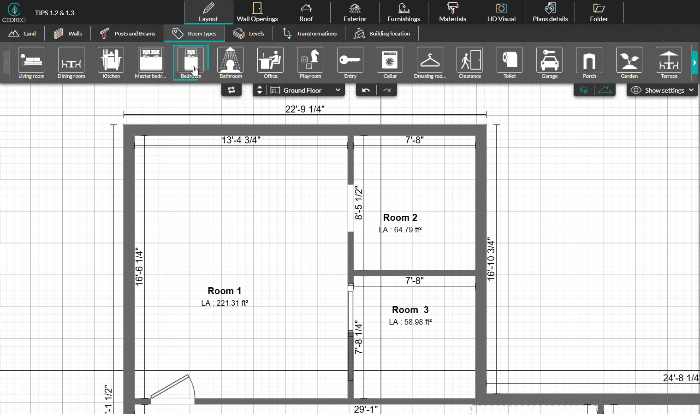Pick the Bathroom room type

(x=231, y=62)
